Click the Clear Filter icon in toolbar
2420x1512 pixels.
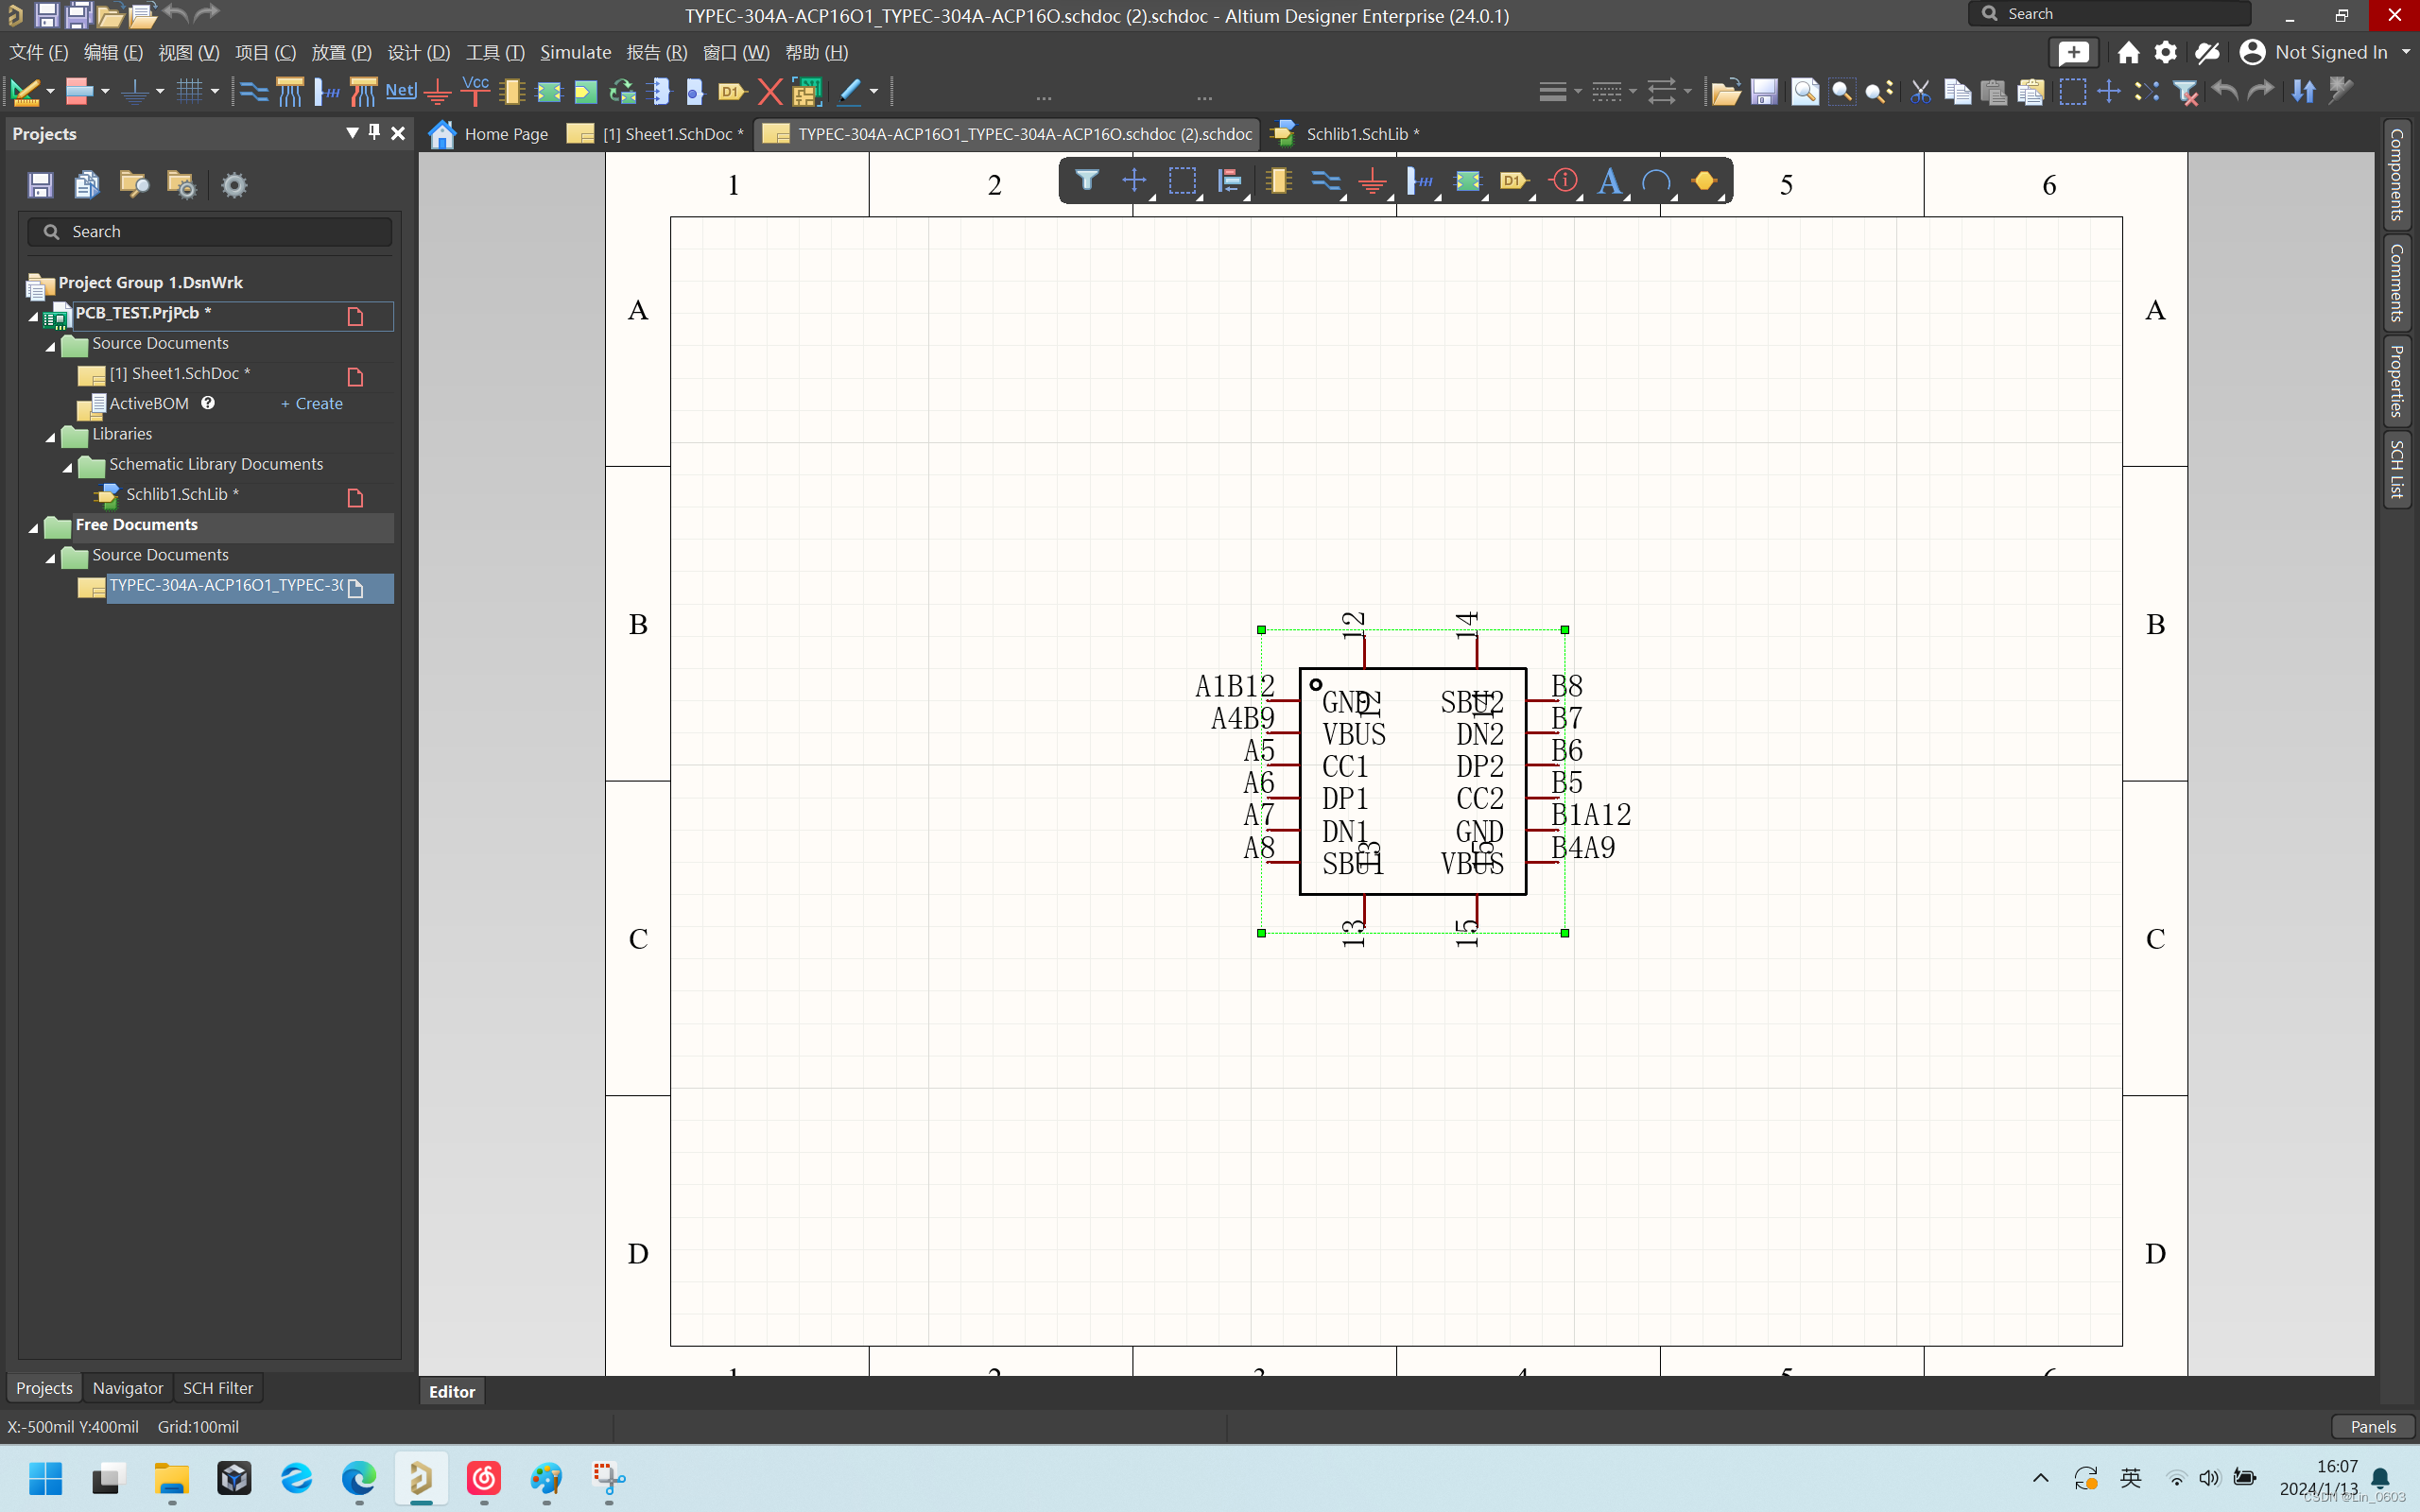[x=2186, y=92]
